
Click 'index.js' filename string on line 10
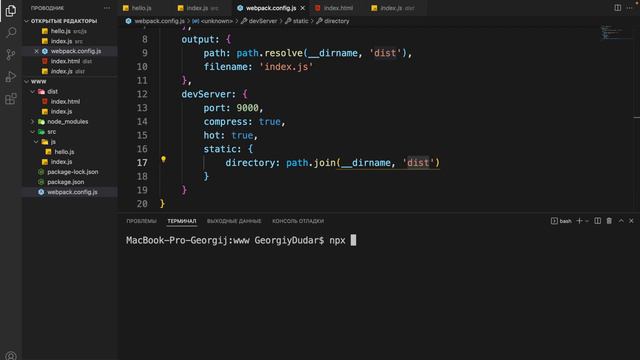286,67
